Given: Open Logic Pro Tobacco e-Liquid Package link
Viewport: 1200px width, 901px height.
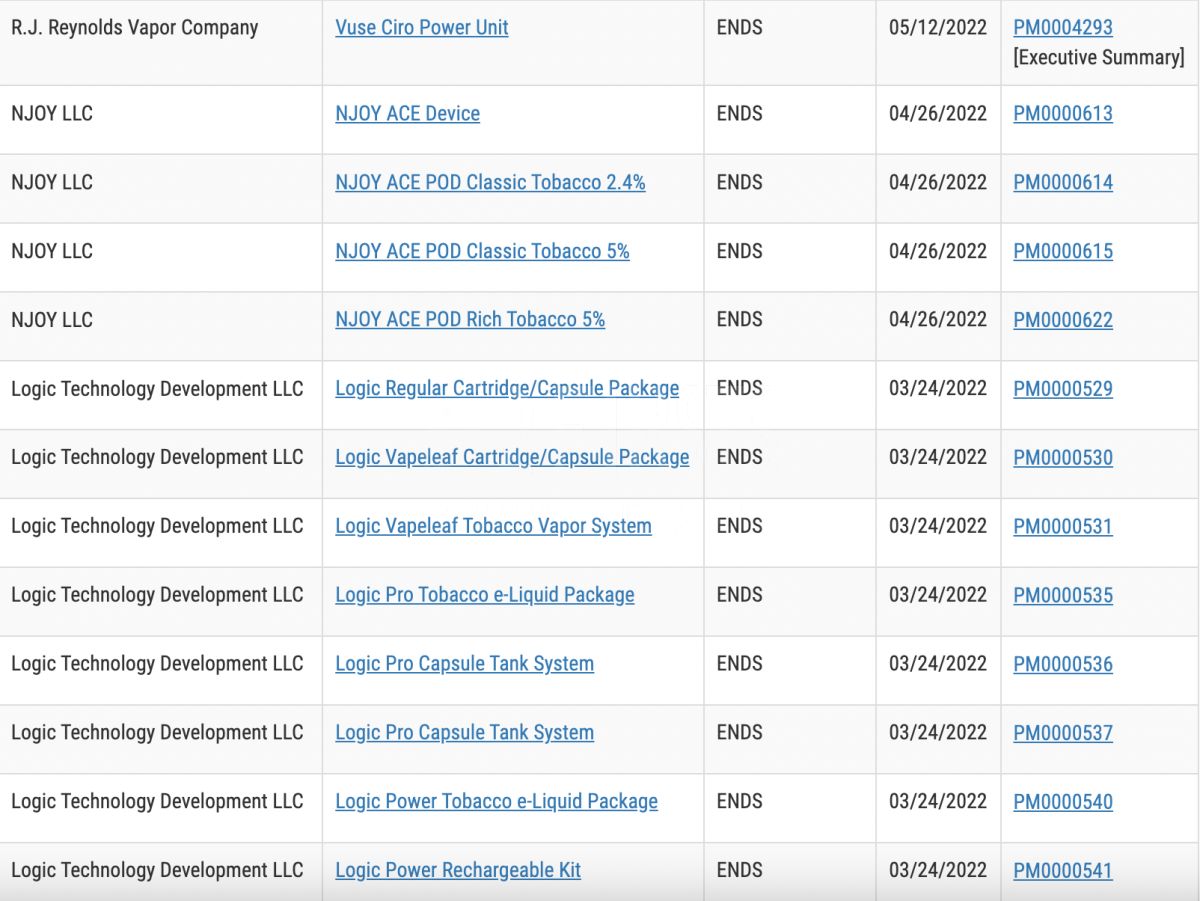Looking at the screenshot, I should (x=485, y=596).
